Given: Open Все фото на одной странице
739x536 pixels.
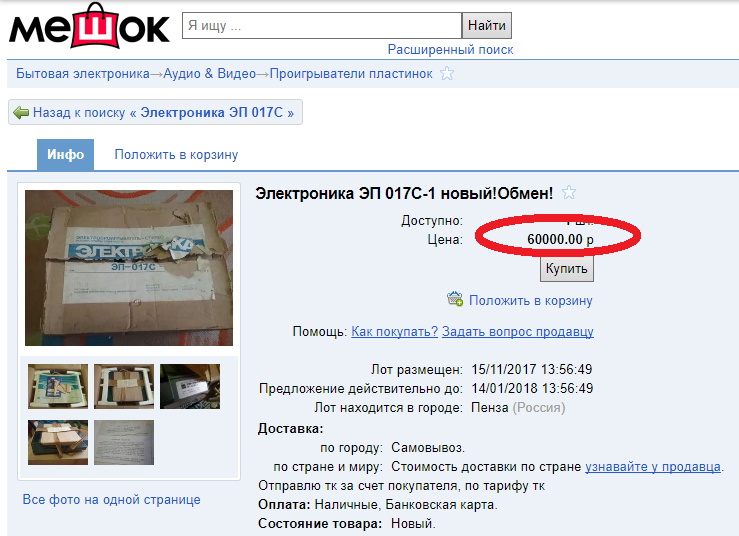Looking at the screenshot, I should [x=112, y=500].
